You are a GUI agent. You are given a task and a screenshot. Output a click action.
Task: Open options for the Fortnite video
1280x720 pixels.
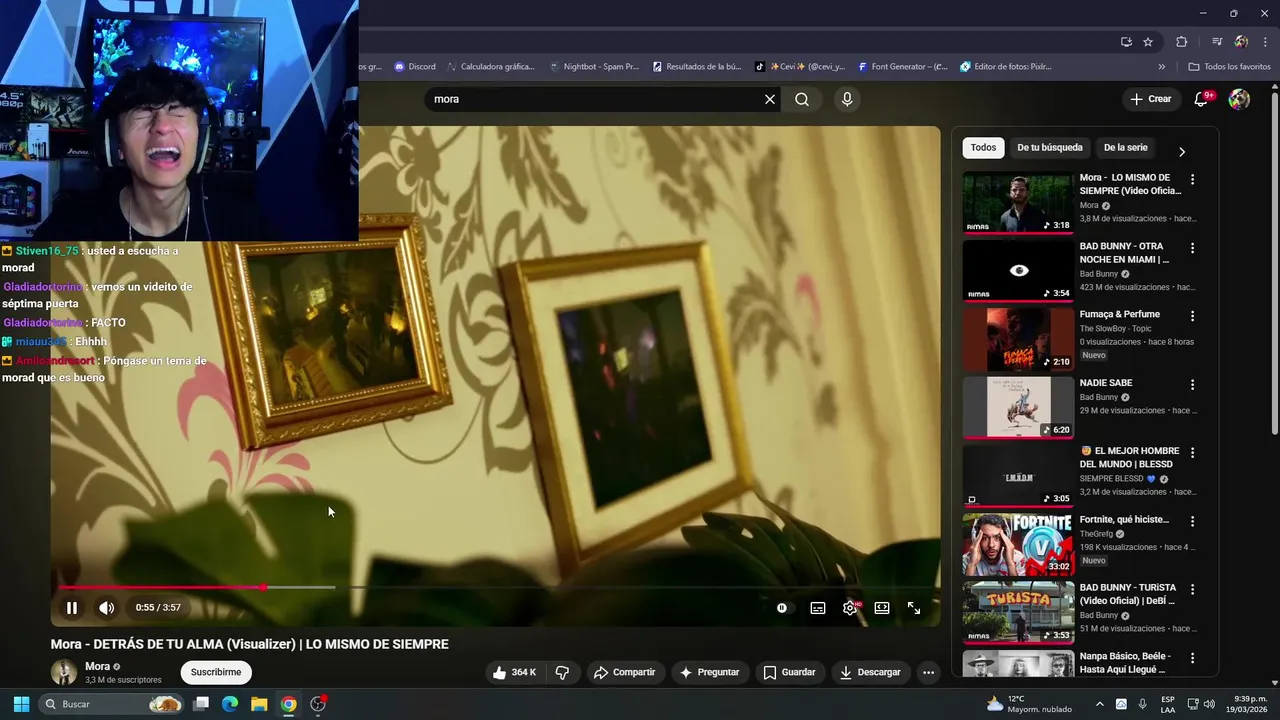(1192, 521)
